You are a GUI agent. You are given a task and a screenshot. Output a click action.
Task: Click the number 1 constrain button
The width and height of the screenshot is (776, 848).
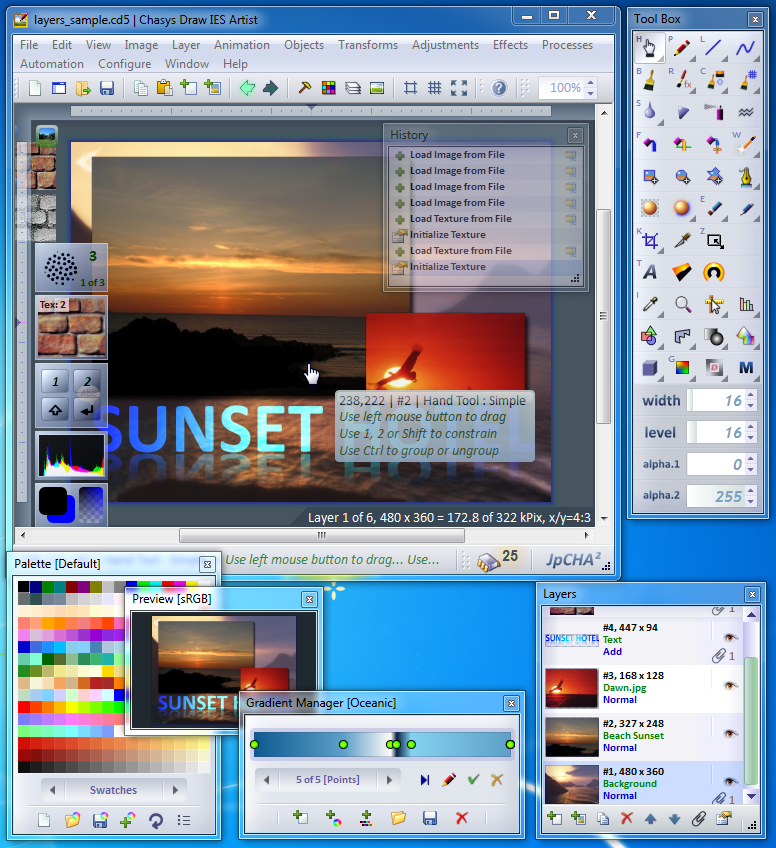[x=55, y=381]
